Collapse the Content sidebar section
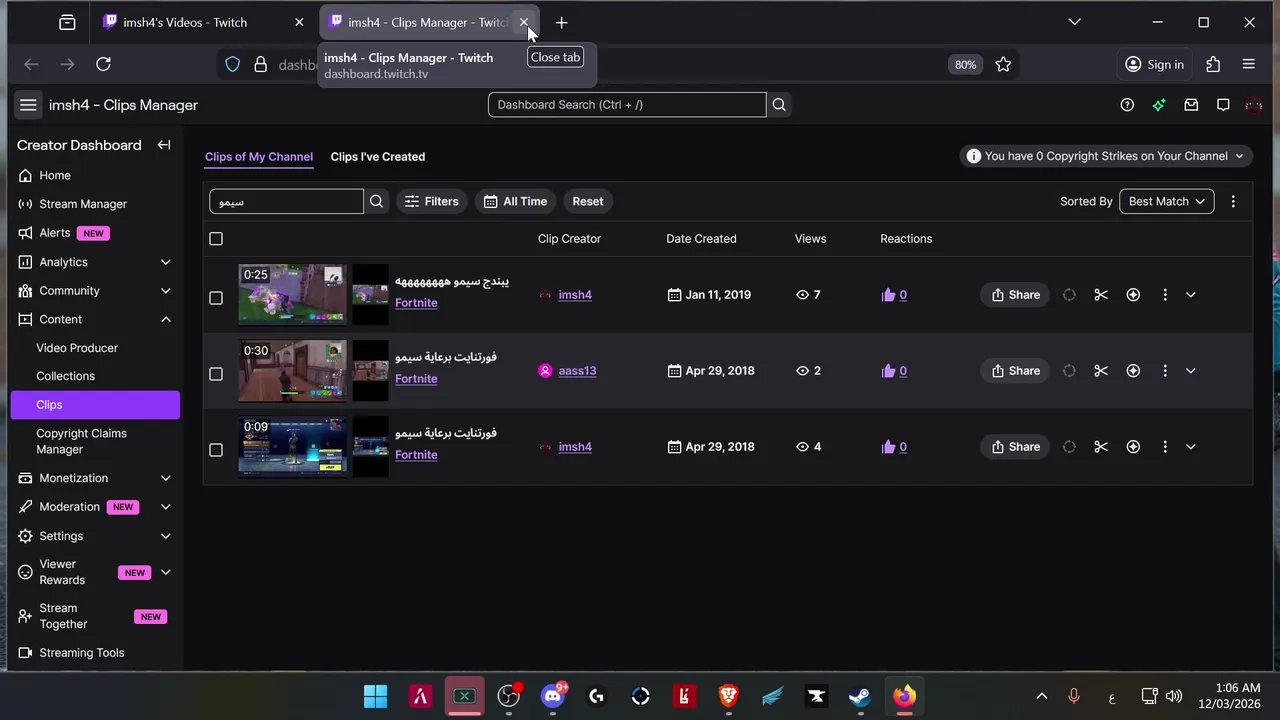 click(166, 319)
